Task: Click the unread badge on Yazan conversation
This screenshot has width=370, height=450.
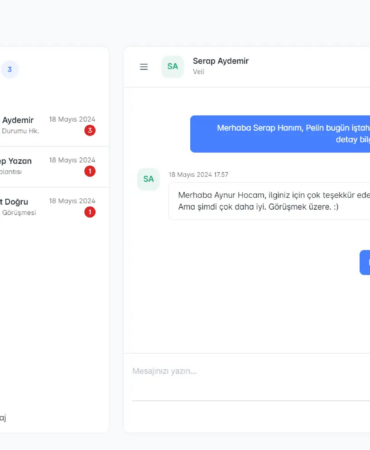Action: 90,171
